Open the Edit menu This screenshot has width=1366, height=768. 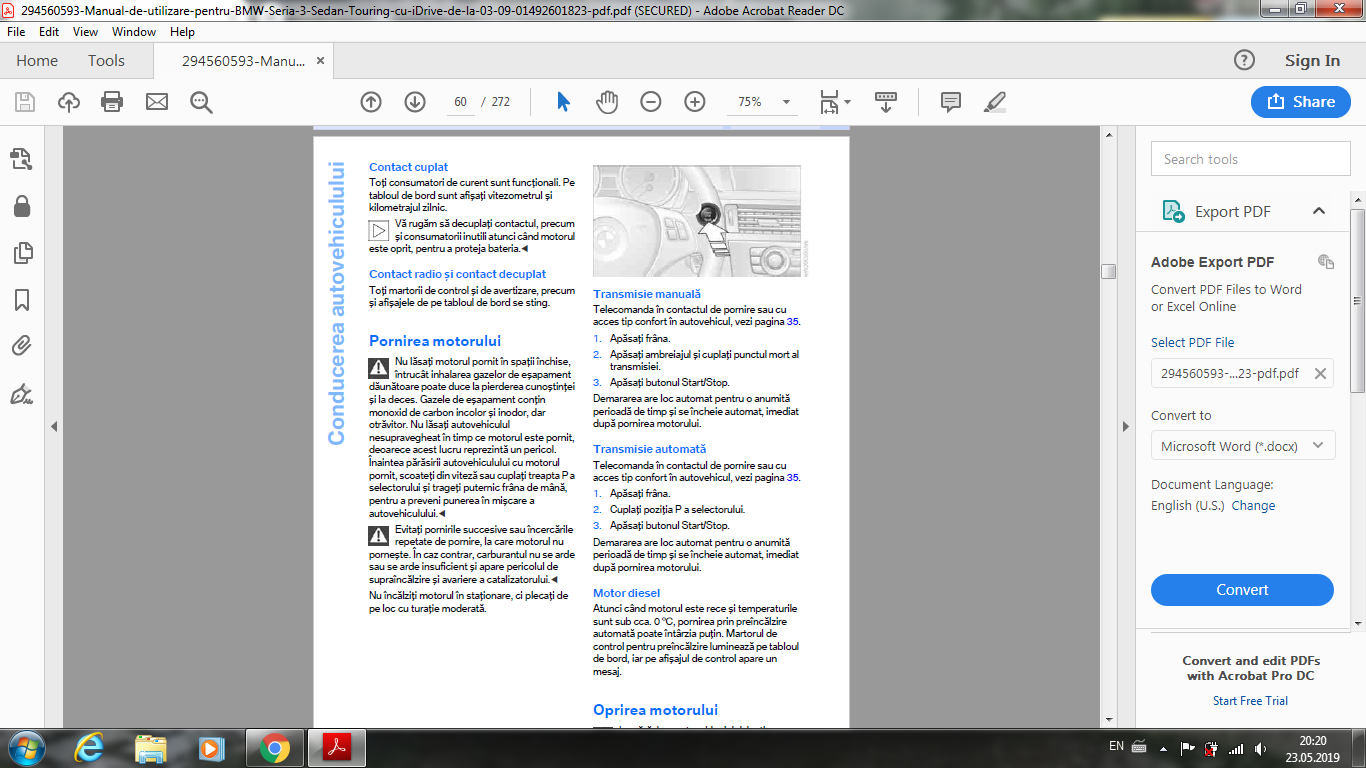click(49, 32)
